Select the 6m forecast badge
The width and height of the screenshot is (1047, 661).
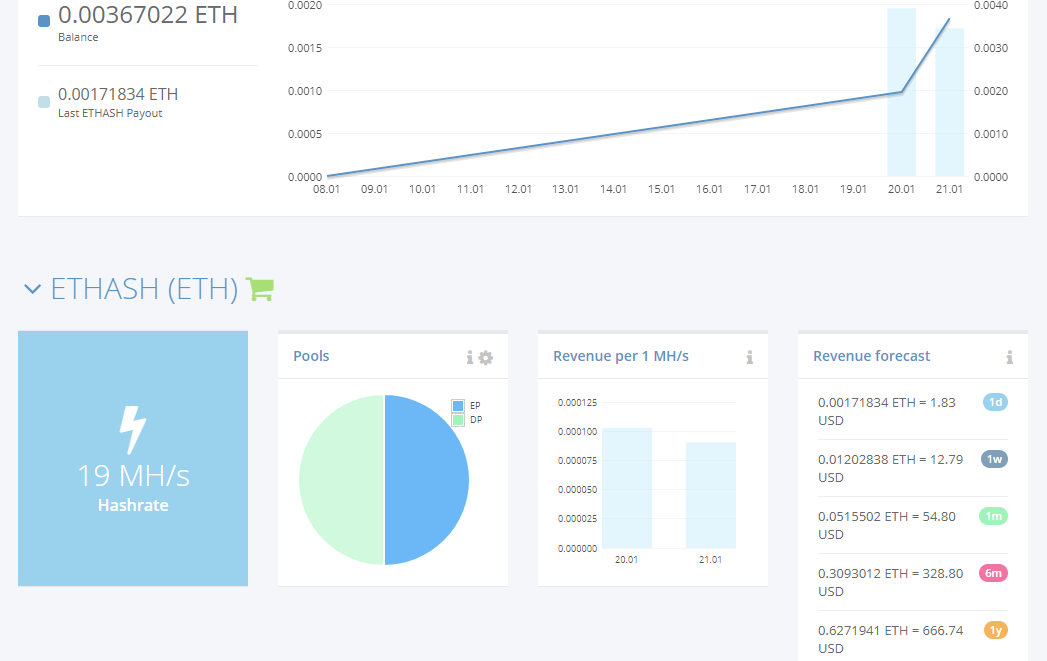(x=994, y=573)
